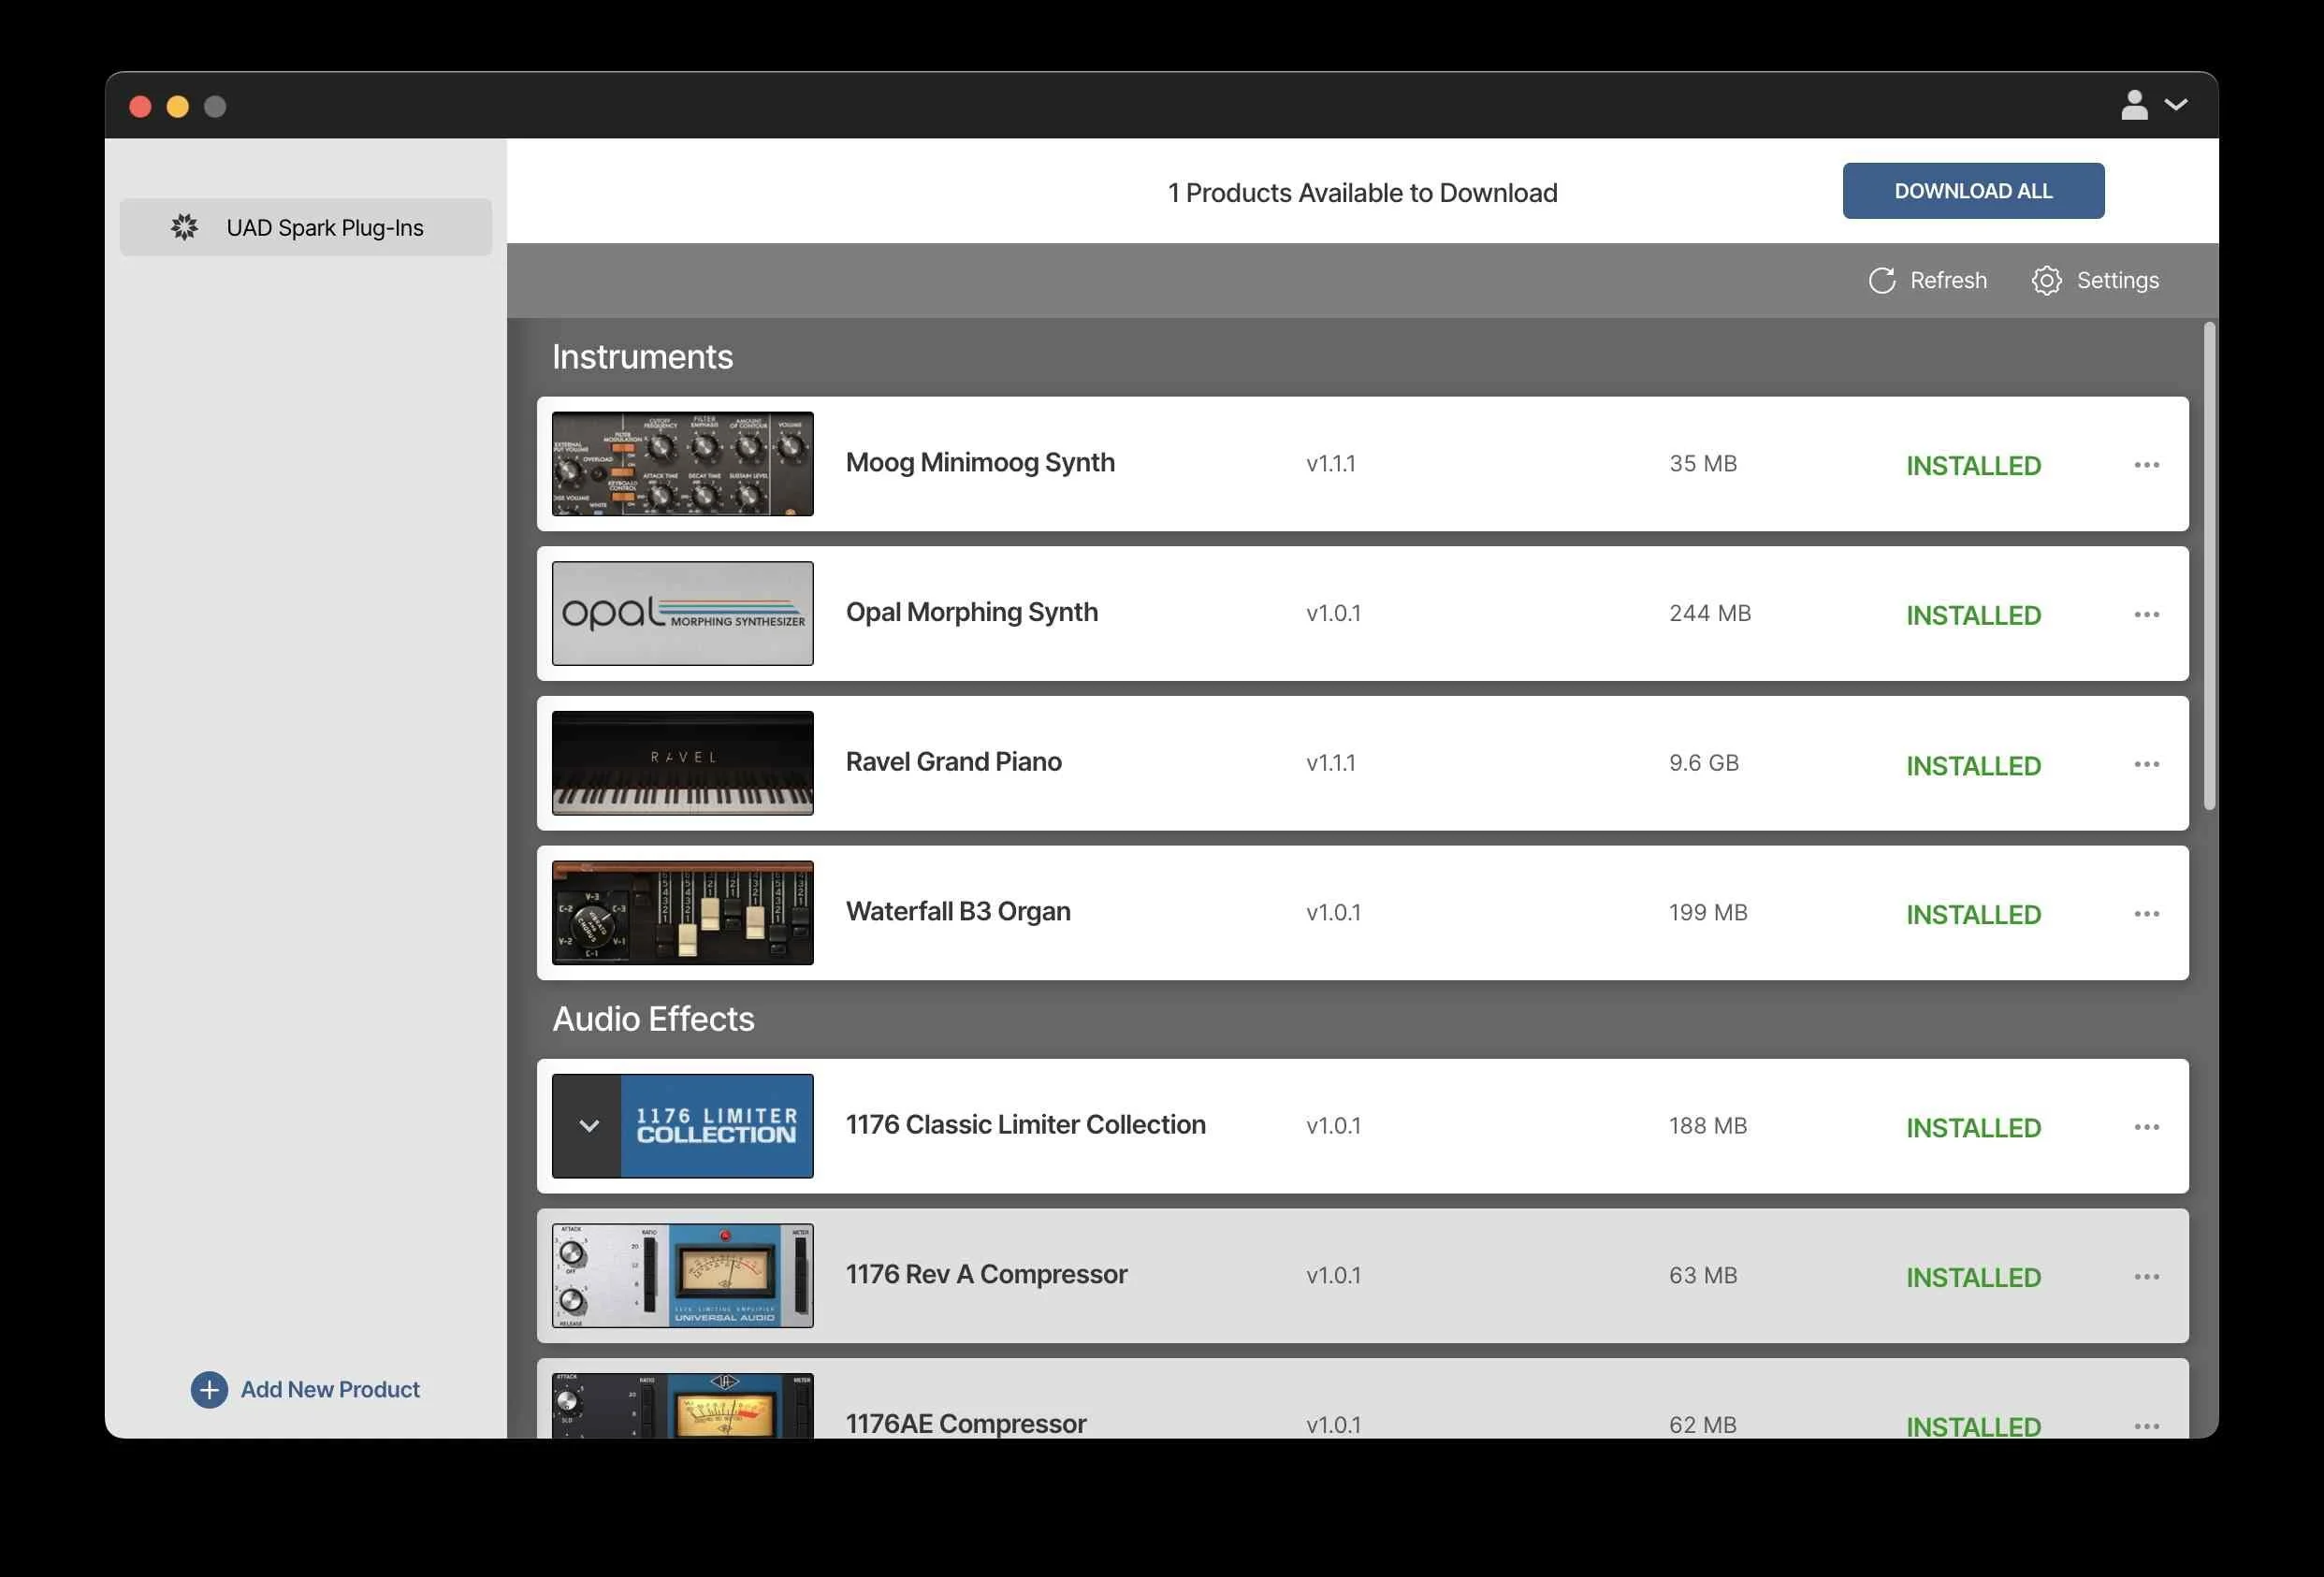This screenshot has width=2324, height=1577.
Task: Click the Refresh circular arrow icon
Action: point(1881,281)
